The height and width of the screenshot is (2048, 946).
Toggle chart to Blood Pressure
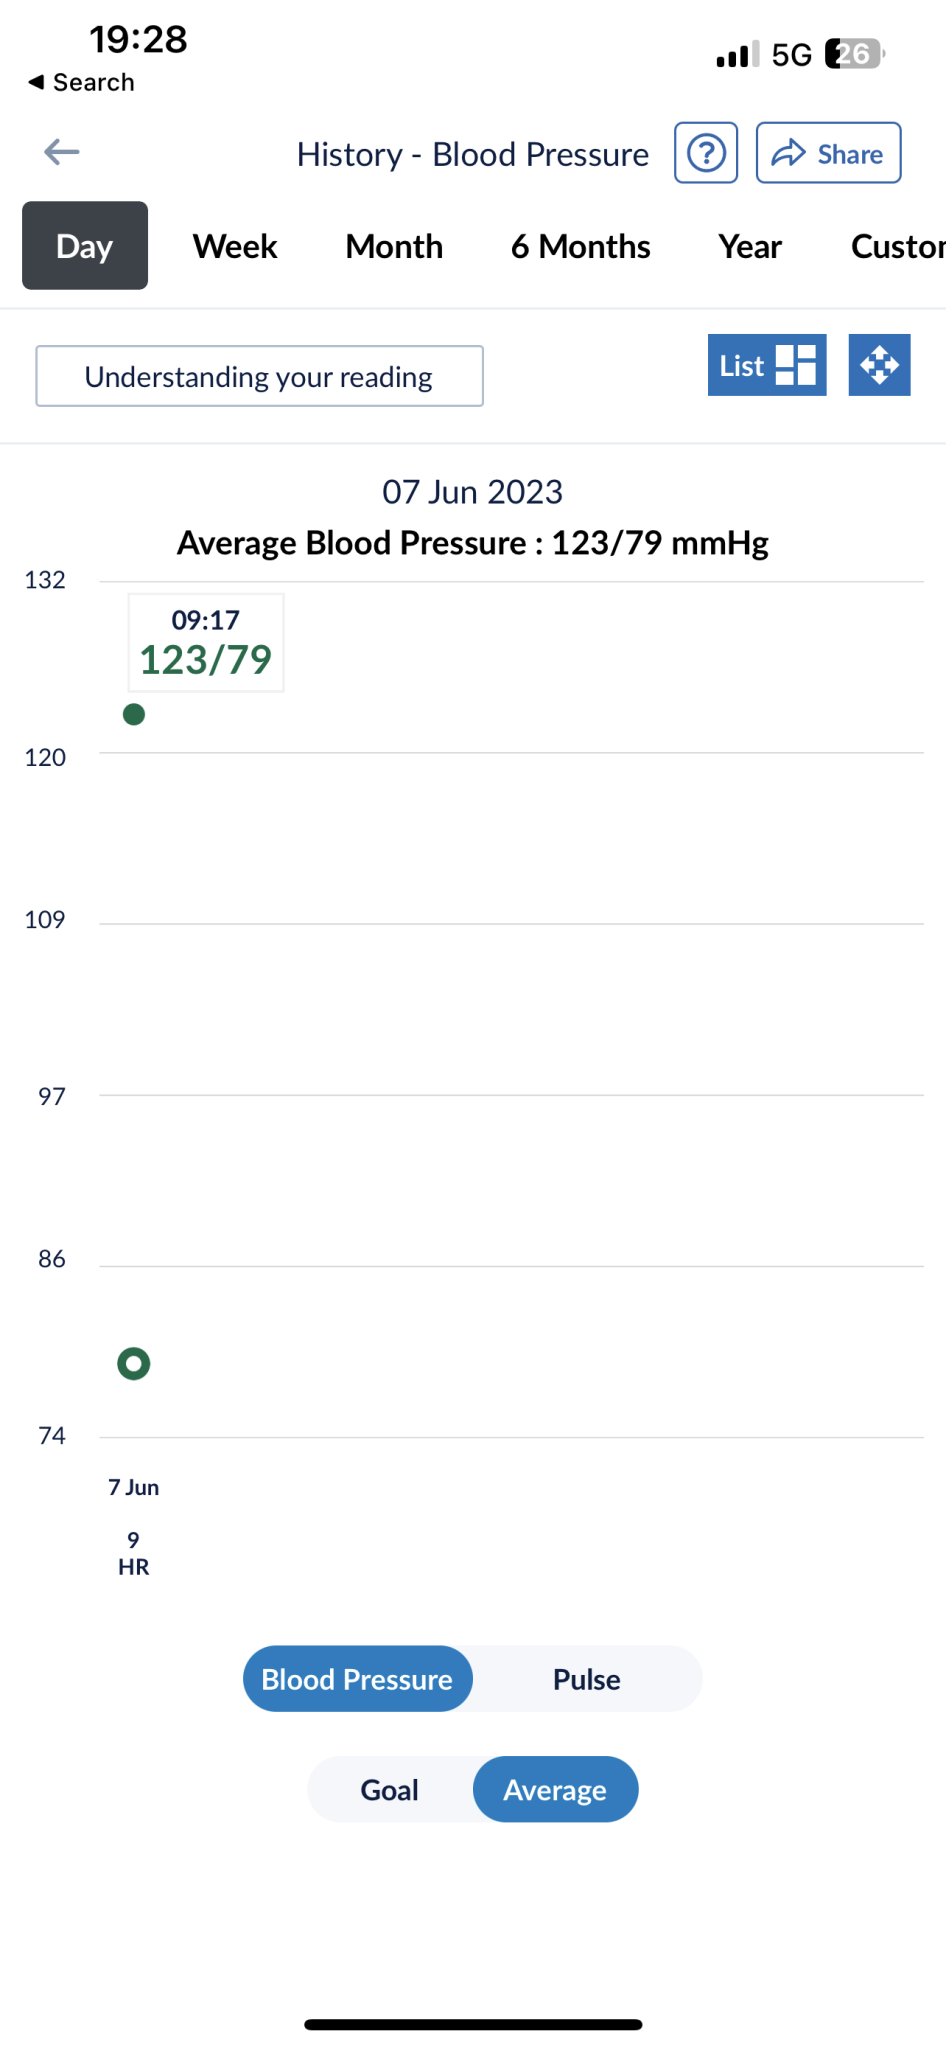point(357,1679)
